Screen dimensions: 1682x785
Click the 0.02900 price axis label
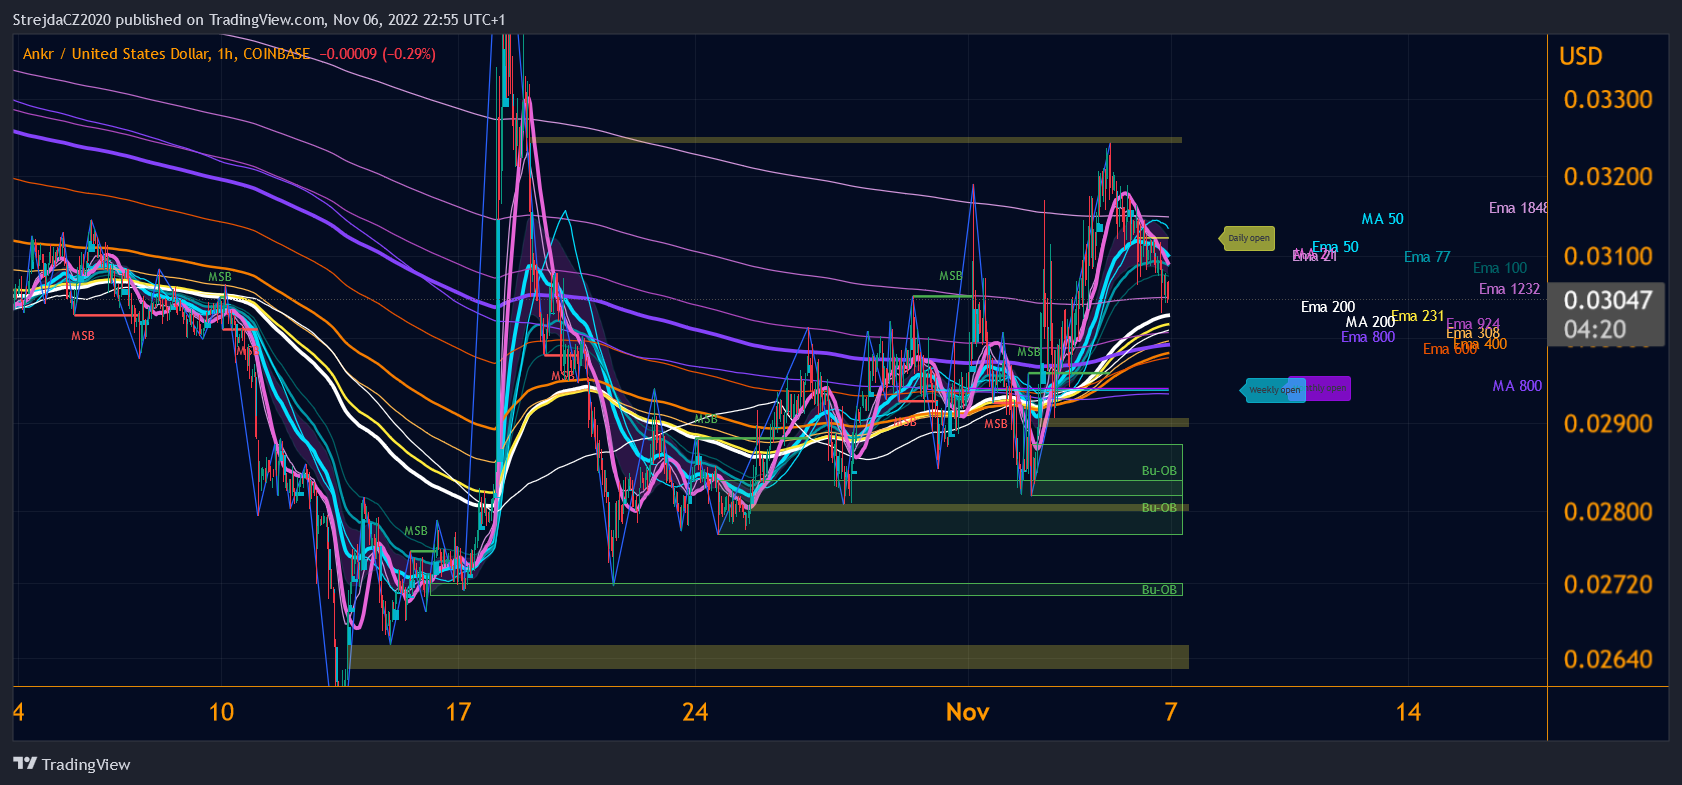point(1608,423)
